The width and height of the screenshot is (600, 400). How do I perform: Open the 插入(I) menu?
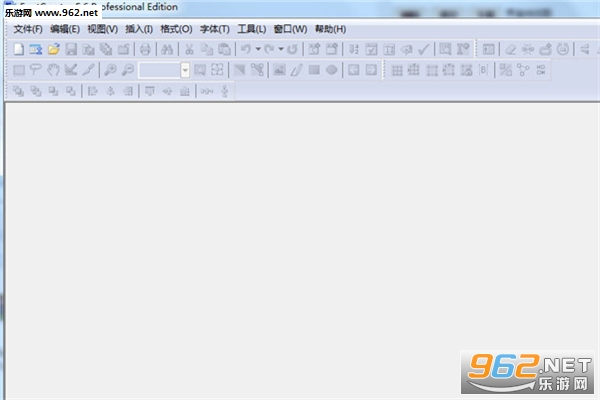tap(139, 29)
